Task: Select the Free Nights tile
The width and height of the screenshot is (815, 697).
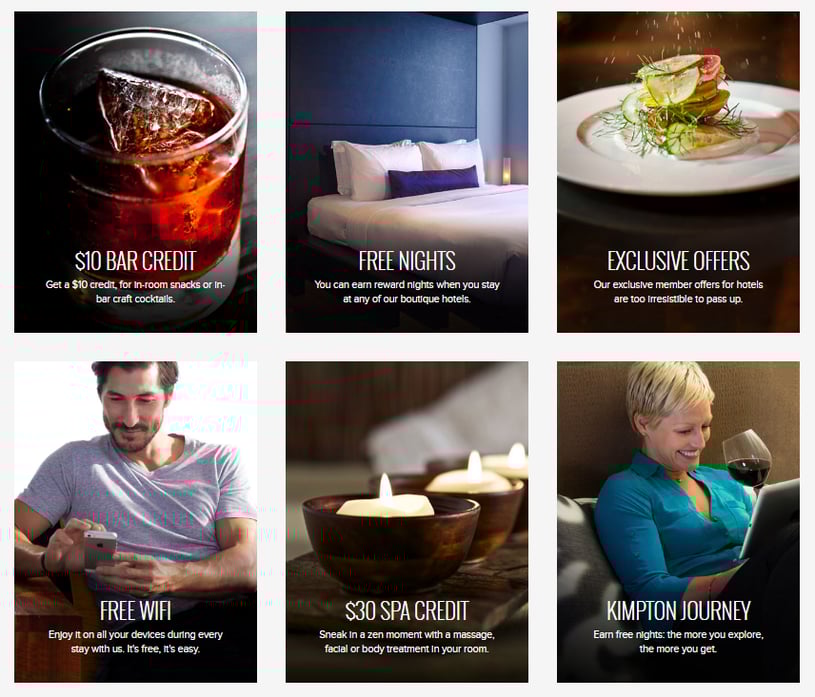Action: coord(407,172)
